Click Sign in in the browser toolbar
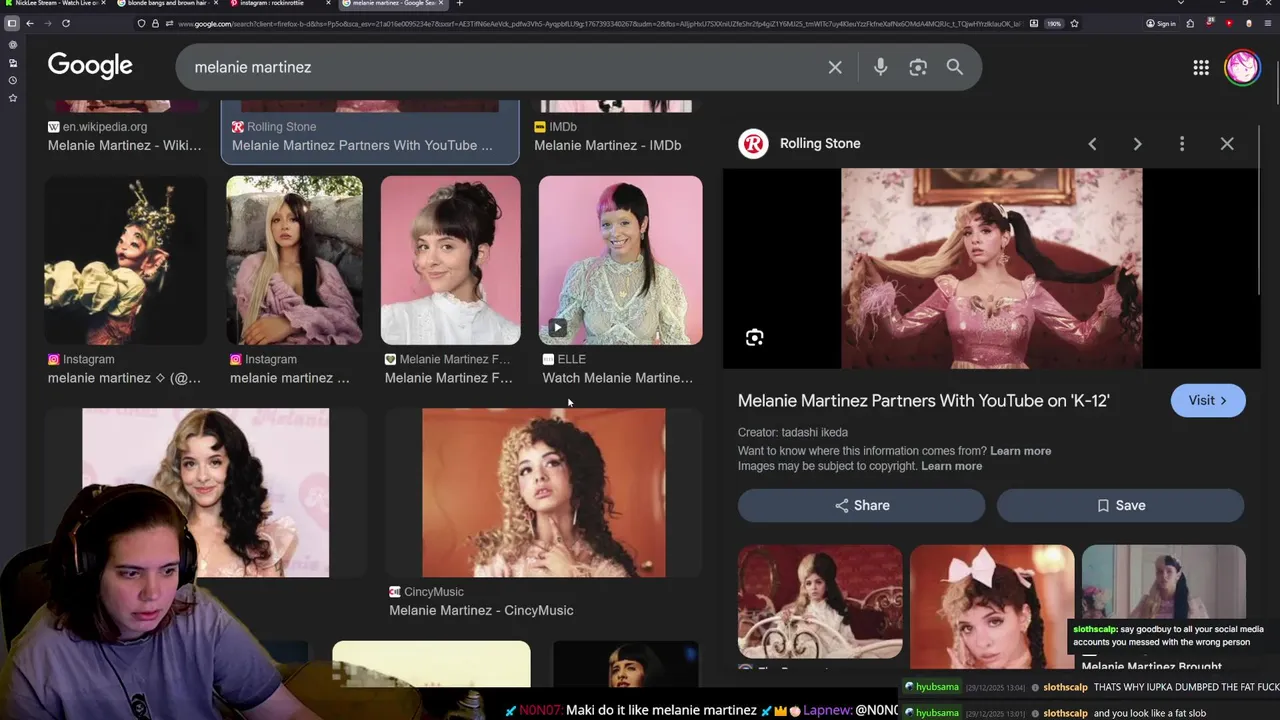This screenshot has height=720, width=1280. pos(1161,23)
